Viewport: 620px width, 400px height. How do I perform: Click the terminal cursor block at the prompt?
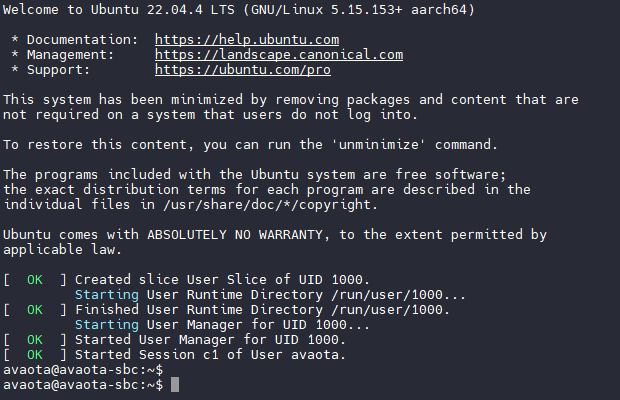(175, 385)
